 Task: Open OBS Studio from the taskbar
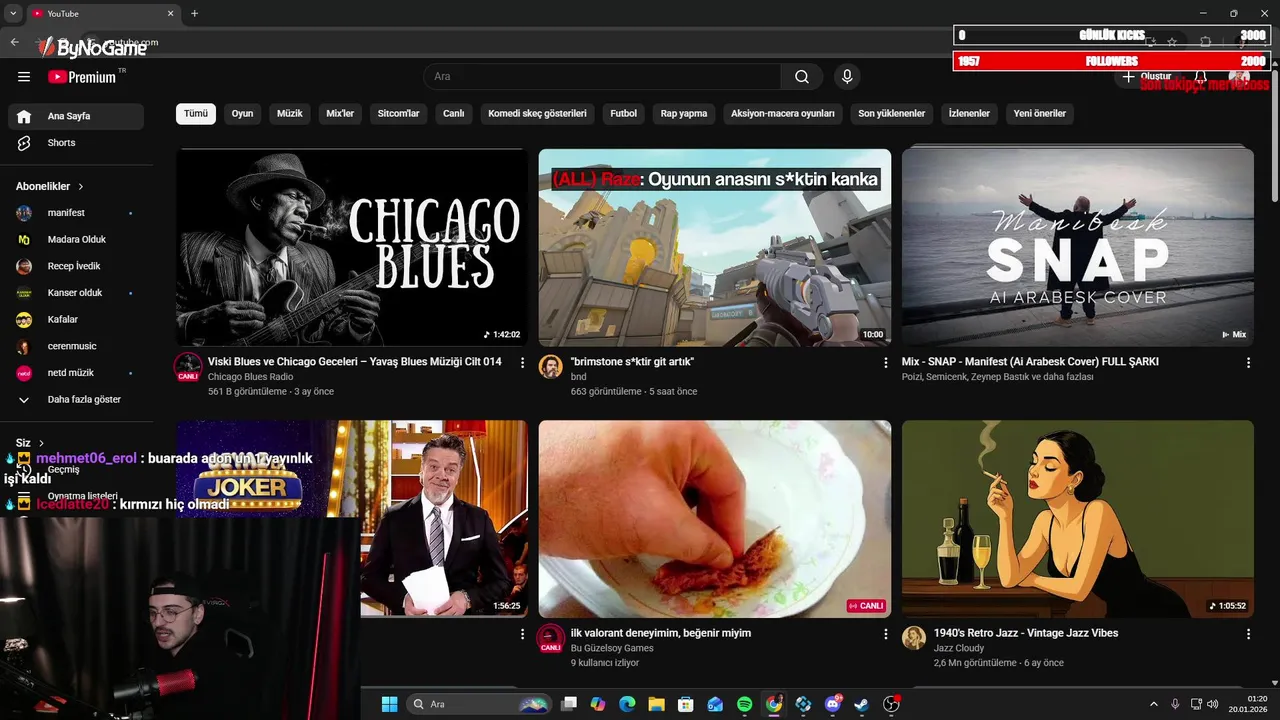891,704
